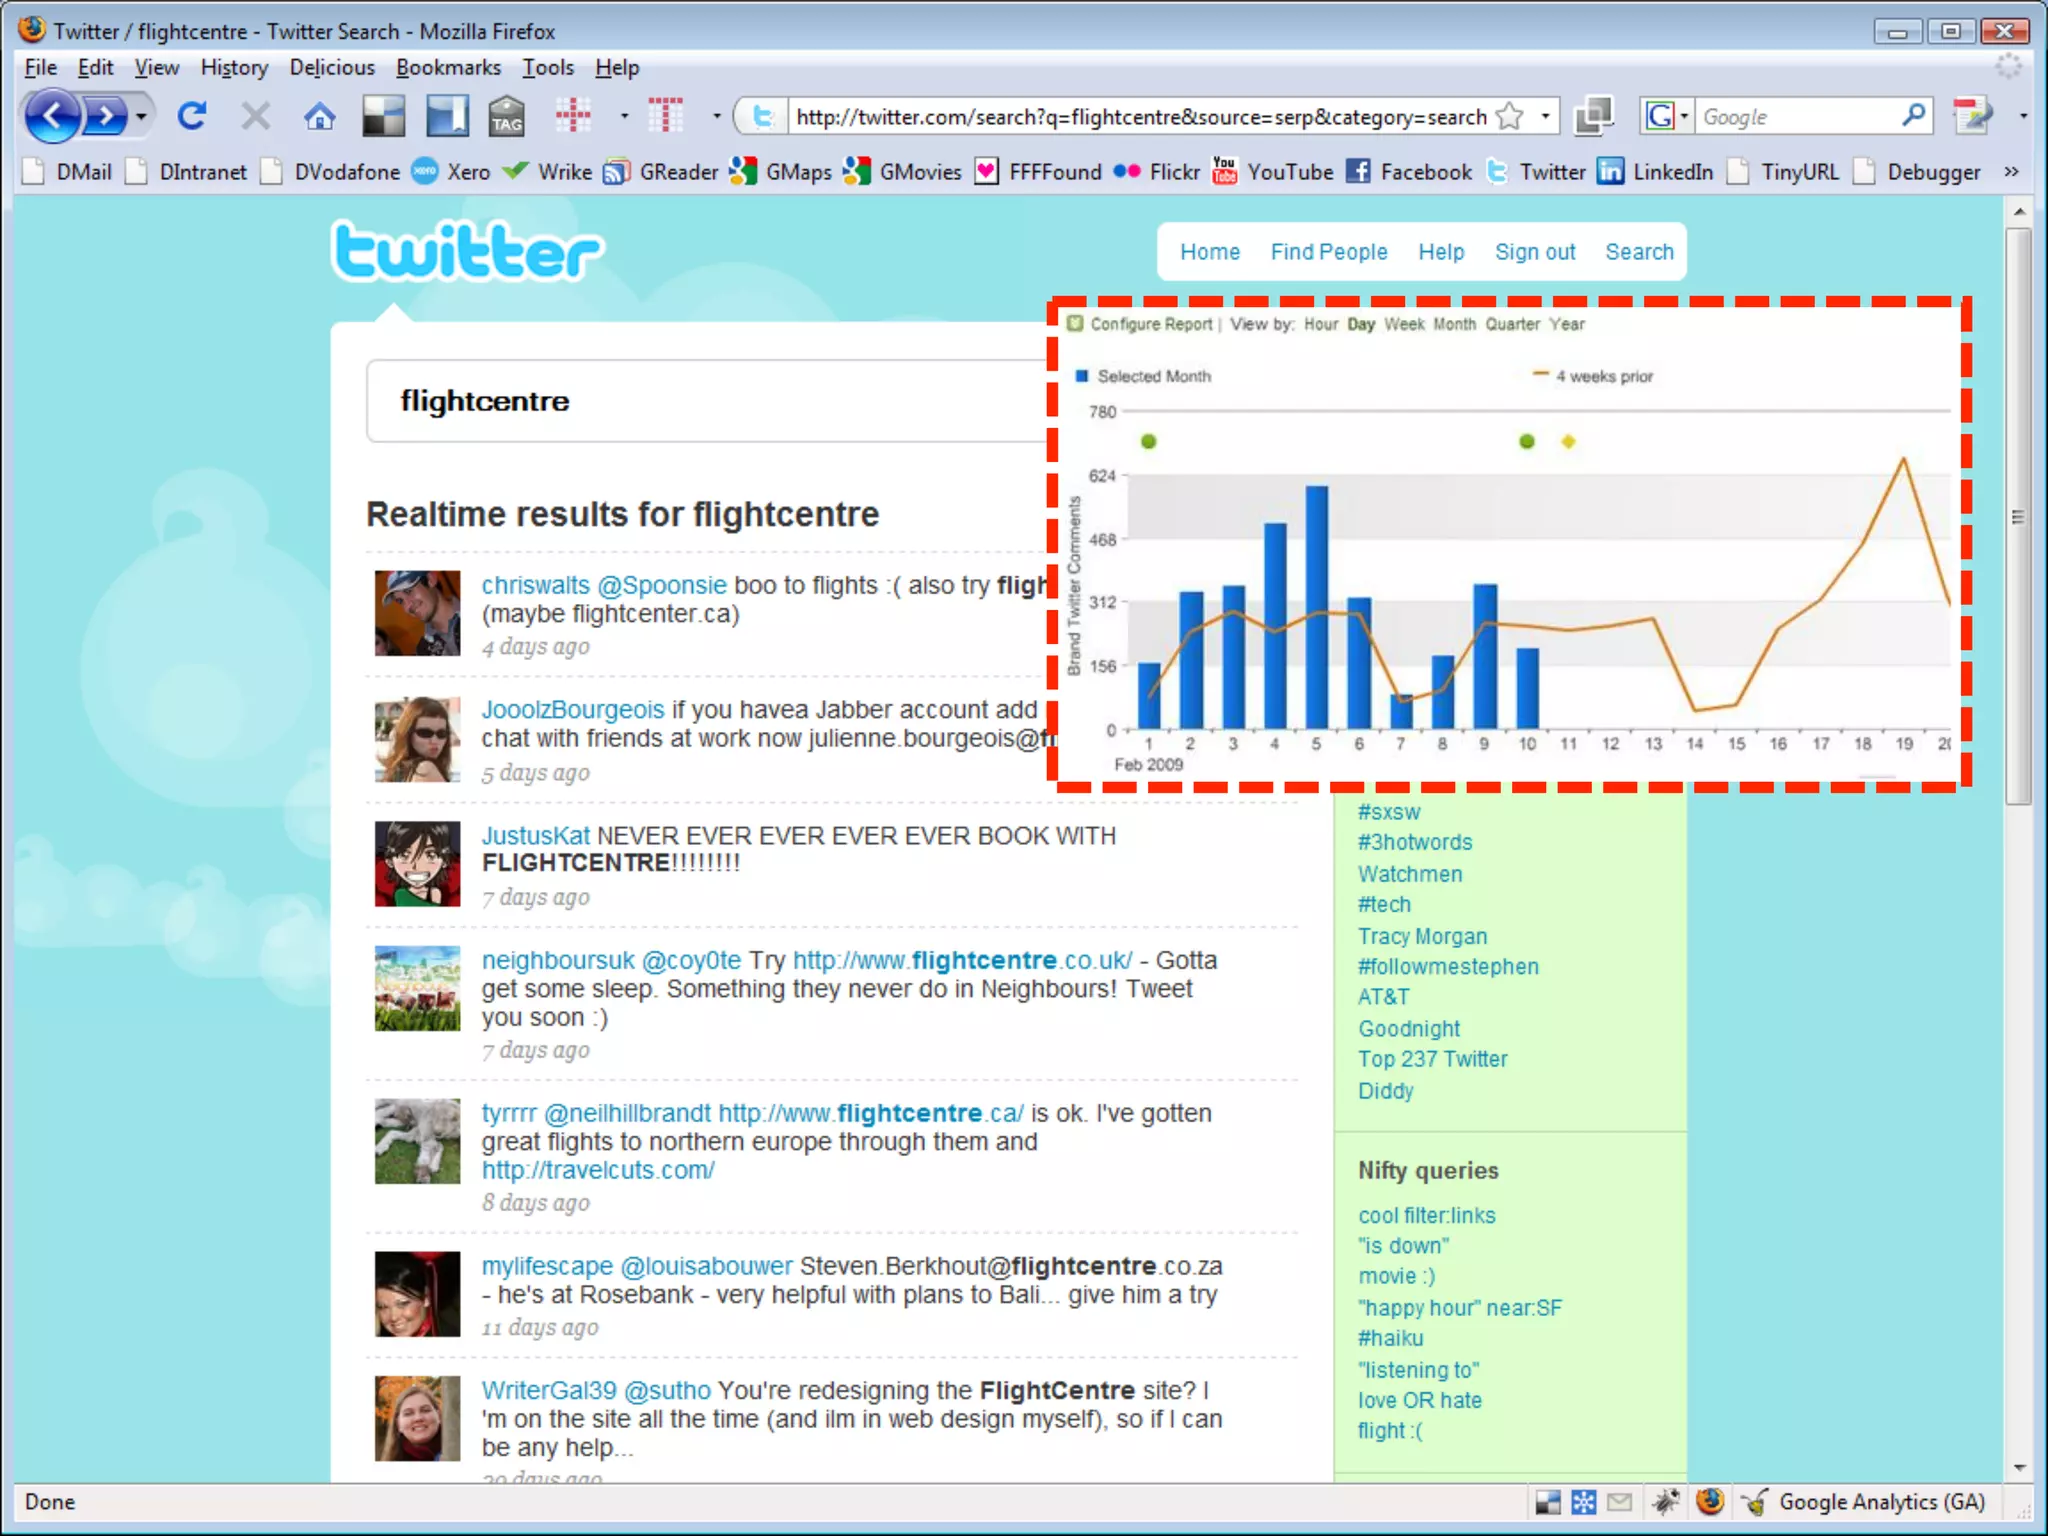Image resolution: width=2048 pixels, height=1536 pixels.
Task: Click the Configure Report icon
Action: (1075, 324)
